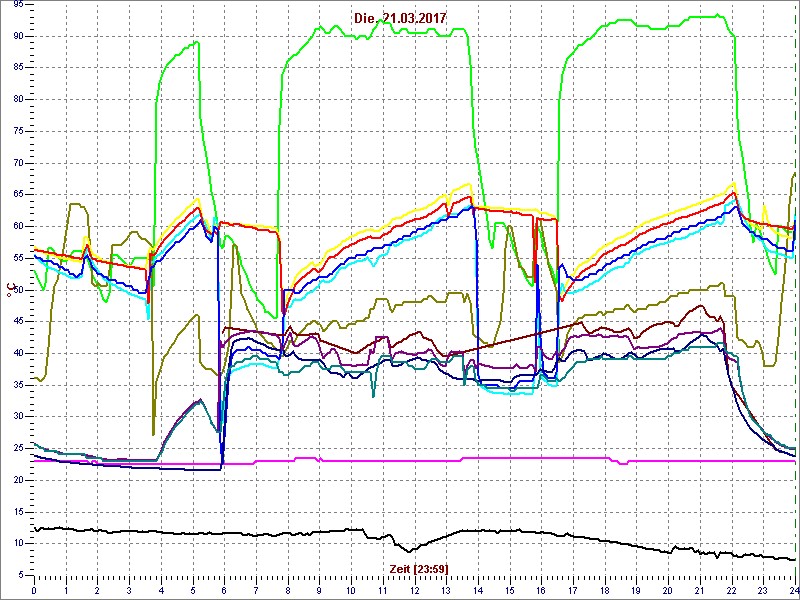
Task: Click temperature axis value "30"
Action: click(17, 416)
